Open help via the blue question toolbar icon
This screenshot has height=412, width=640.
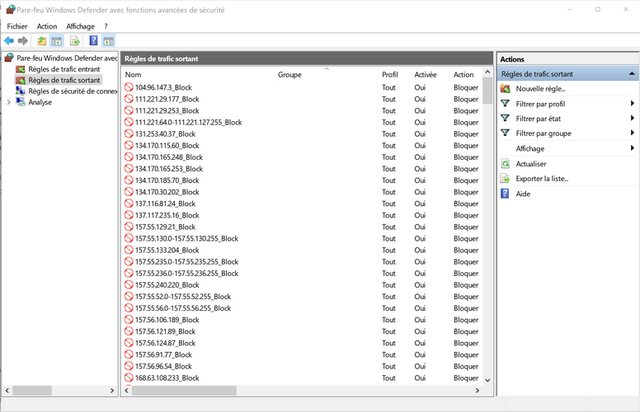click(93, 40)
